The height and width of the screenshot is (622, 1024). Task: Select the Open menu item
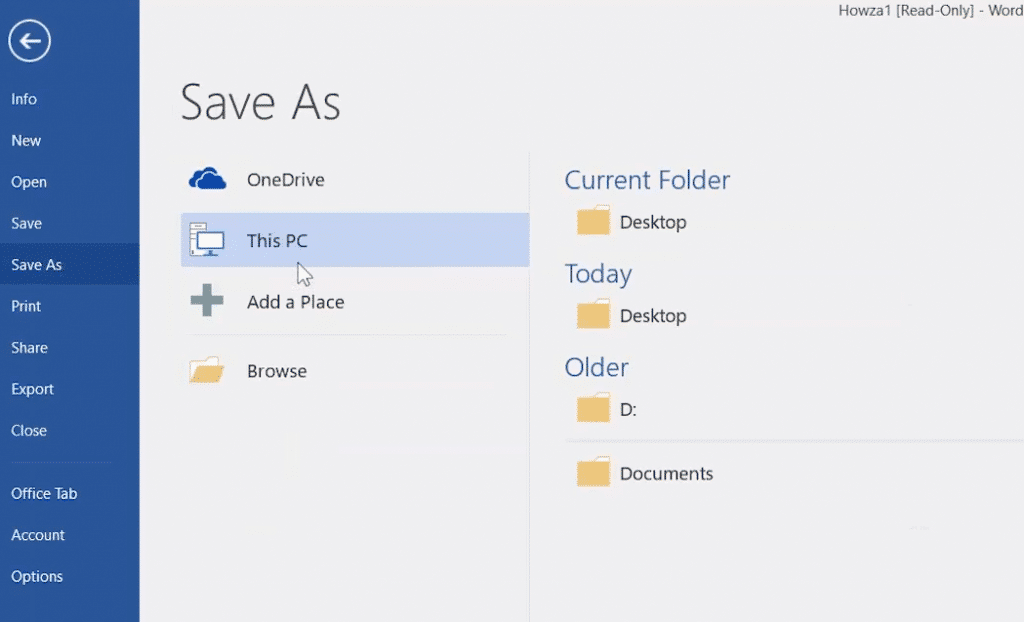click(29, 181)
